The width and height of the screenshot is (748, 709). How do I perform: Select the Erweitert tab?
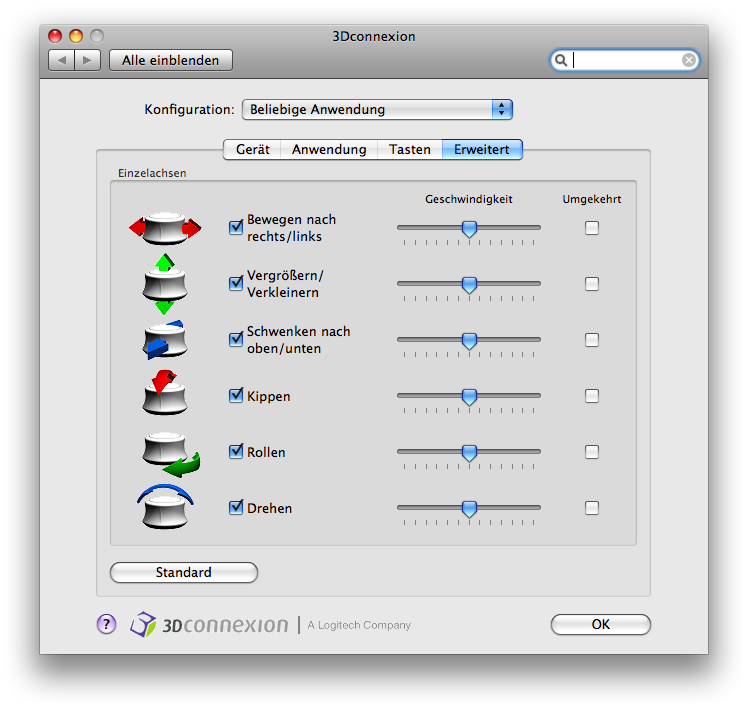click(482, 149)
